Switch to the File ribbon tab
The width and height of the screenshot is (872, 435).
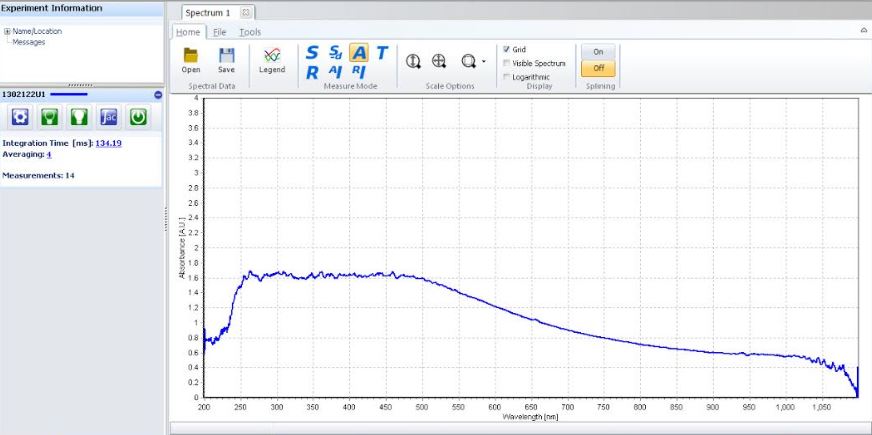[x=219, y=32]
